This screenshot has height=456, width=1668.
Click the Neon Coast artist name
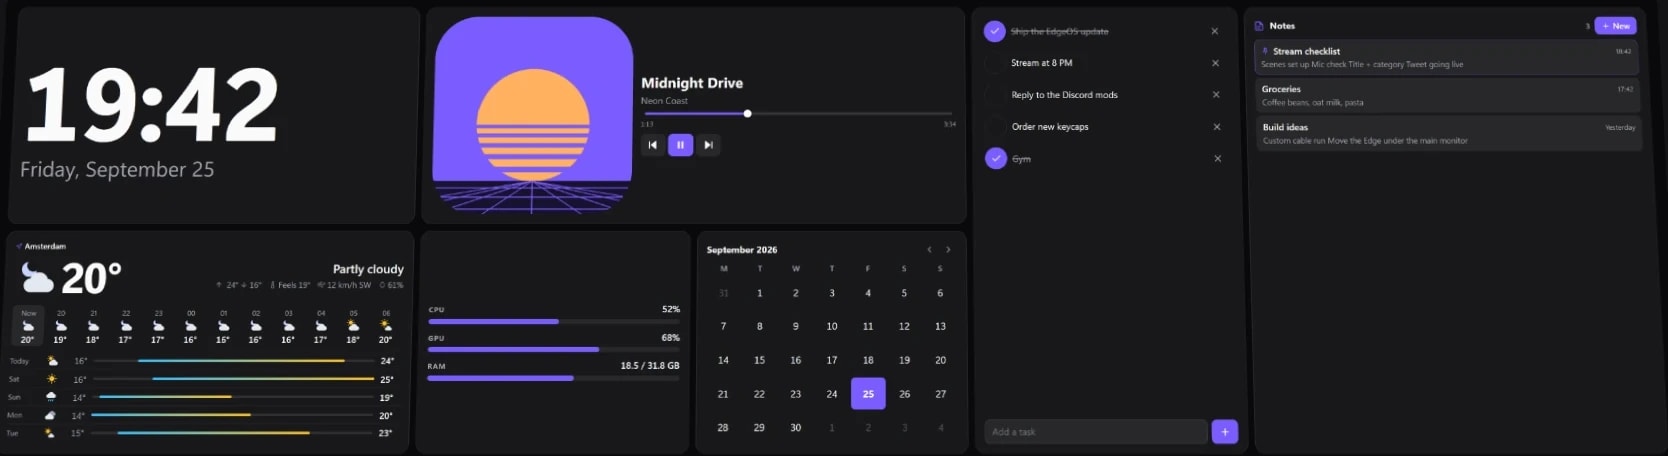coord(664,101)
